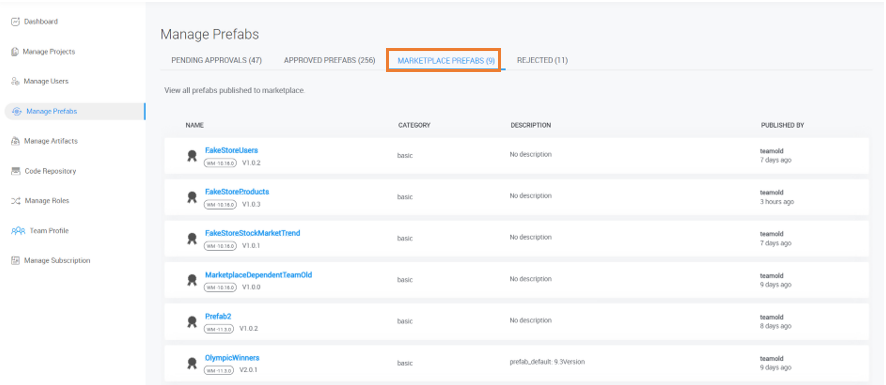Click the Team Profile group icon
This screenshot has height=385, width=886.
tap(18, 231)
